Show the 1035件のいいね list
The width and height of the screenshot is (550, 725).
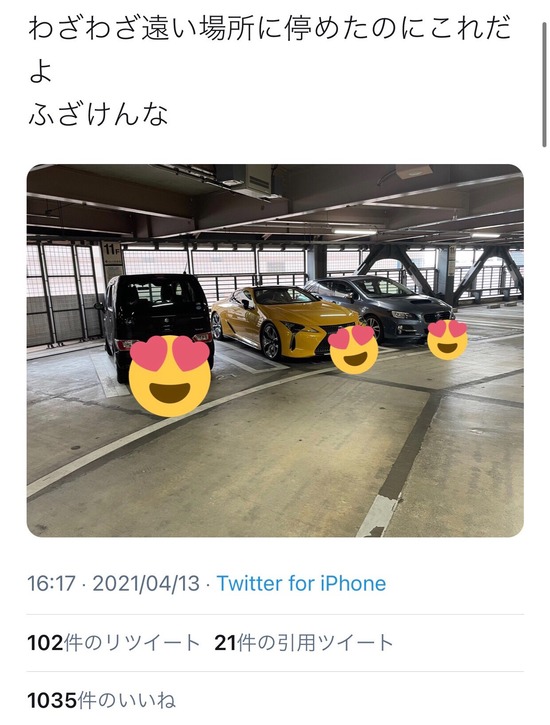coord(102,700)
